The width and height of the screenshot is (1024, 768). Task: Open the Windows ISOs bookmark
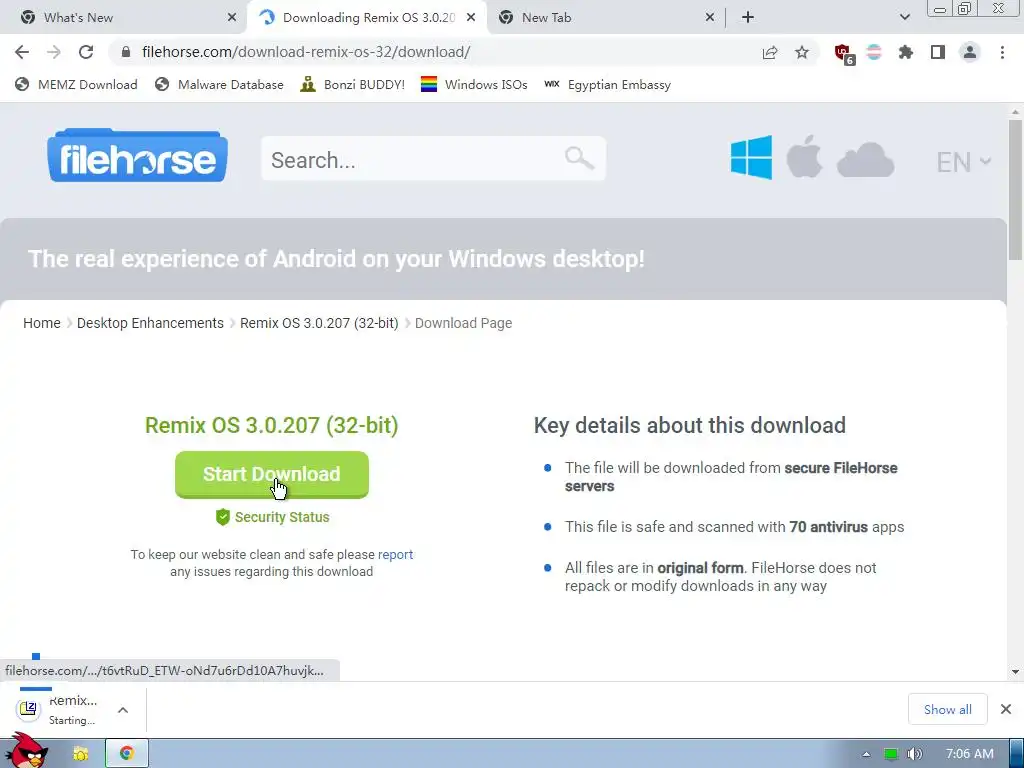(474, 85)
